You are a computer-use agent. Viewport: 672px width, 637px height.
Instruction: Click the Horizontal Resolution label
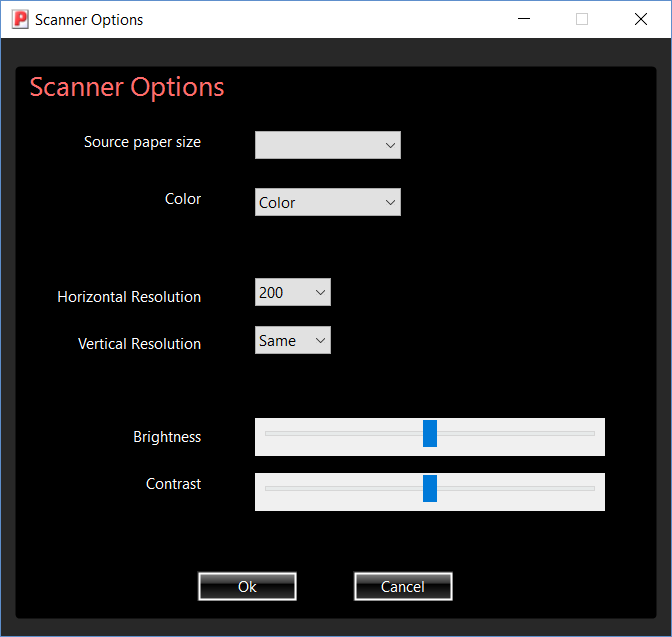click(129, 297)
